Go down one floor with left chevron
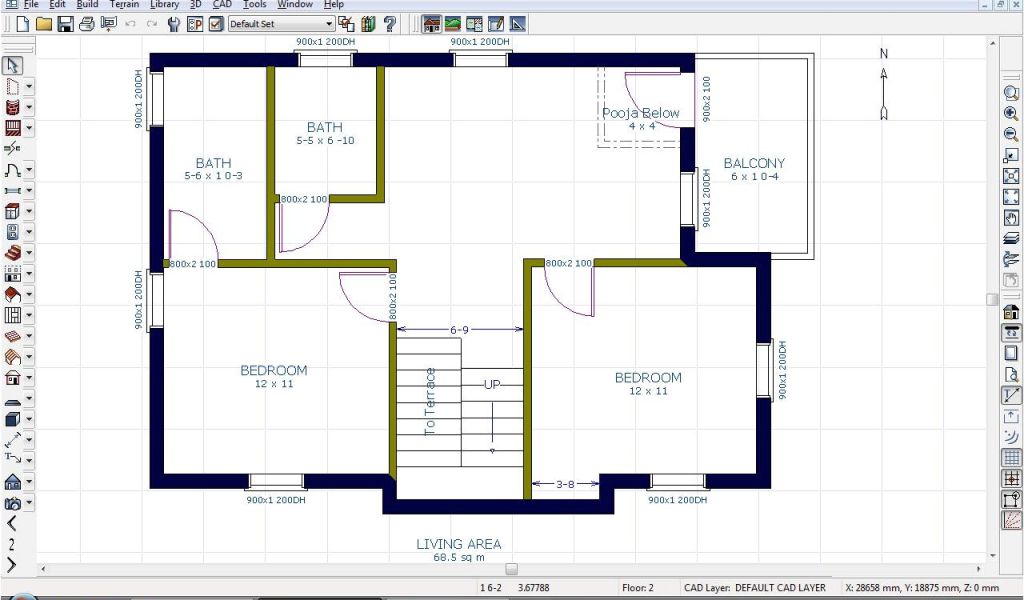Image resolution: width=1024 pixels, height=600 pixels. pyautogui.click(x=12, y=523)
